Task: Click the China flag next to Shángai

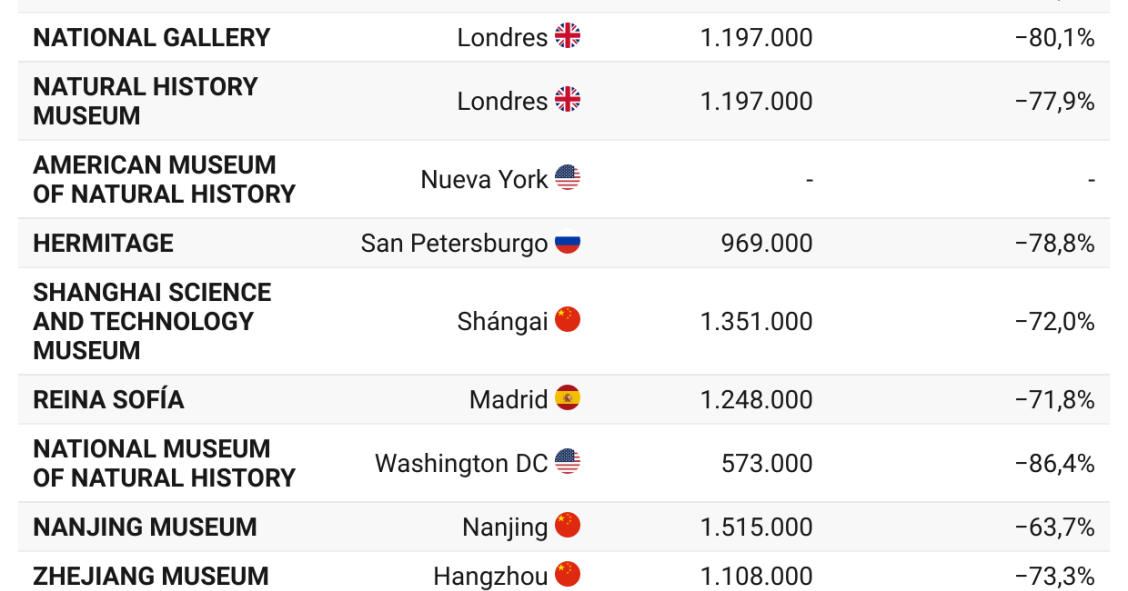Action: pyautogui.click(x=567, y=320)
